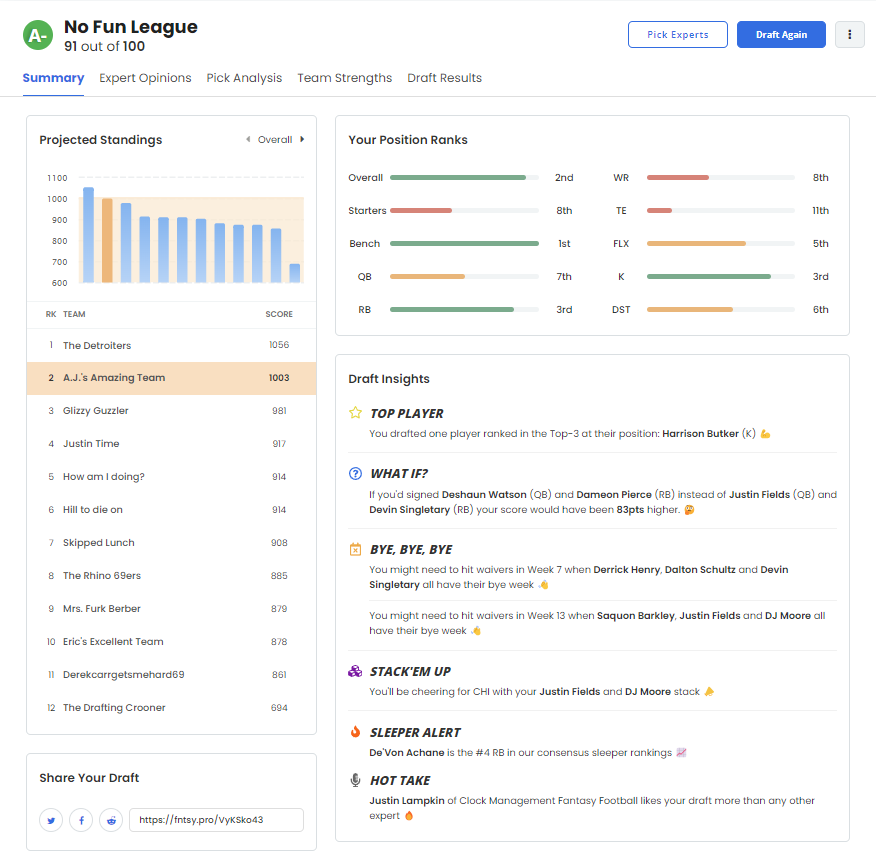Click the Pick Experts button
Screen dimensions: 876x861
coord(677,34)
